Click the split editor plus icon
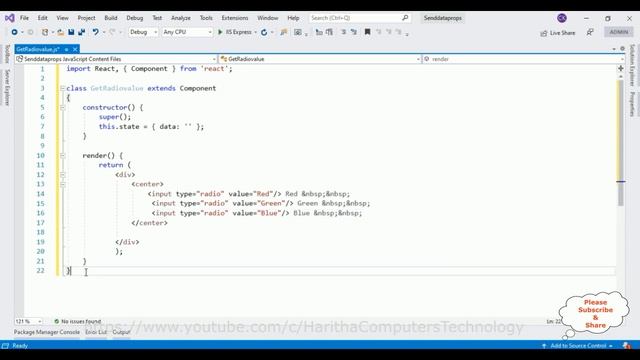The image size is (640, 360). click(621, 68)
